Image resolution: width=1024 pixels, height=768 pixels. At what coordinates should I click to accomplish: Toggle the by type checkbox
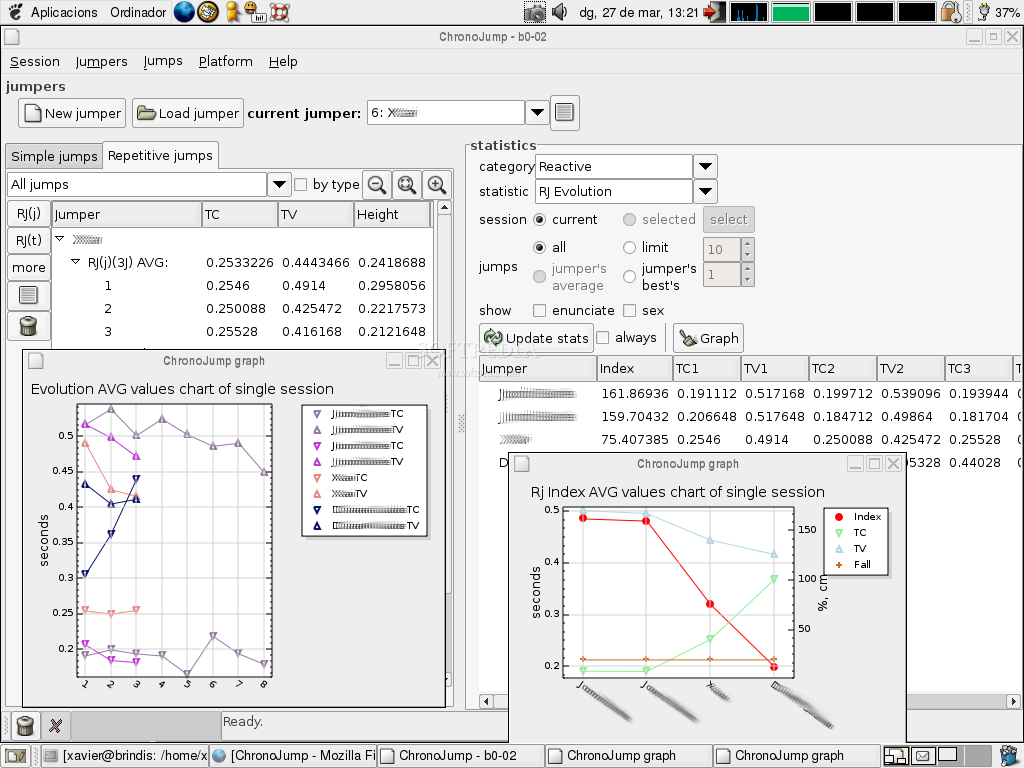point(300,185)
